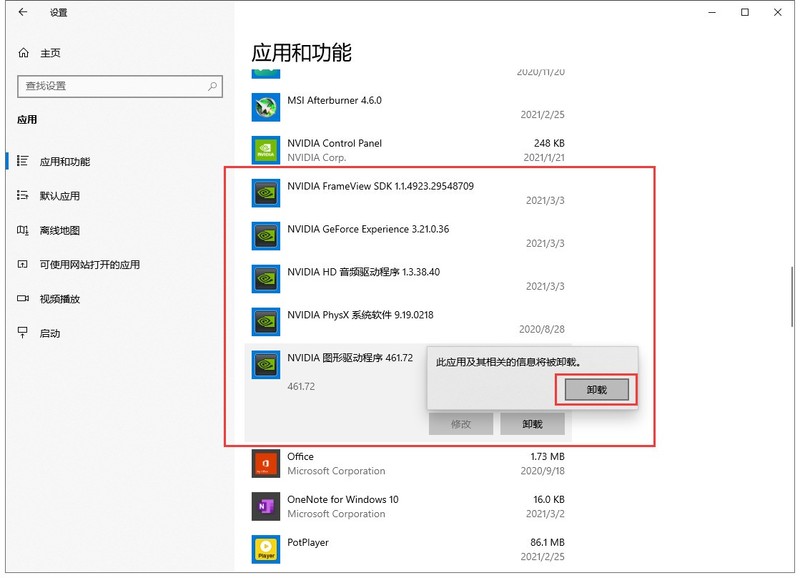The height and width of the screenshot is (578, 800).
Task: Select the NVIDIA HD 音频驱动程序 icon
Action: 266,277
